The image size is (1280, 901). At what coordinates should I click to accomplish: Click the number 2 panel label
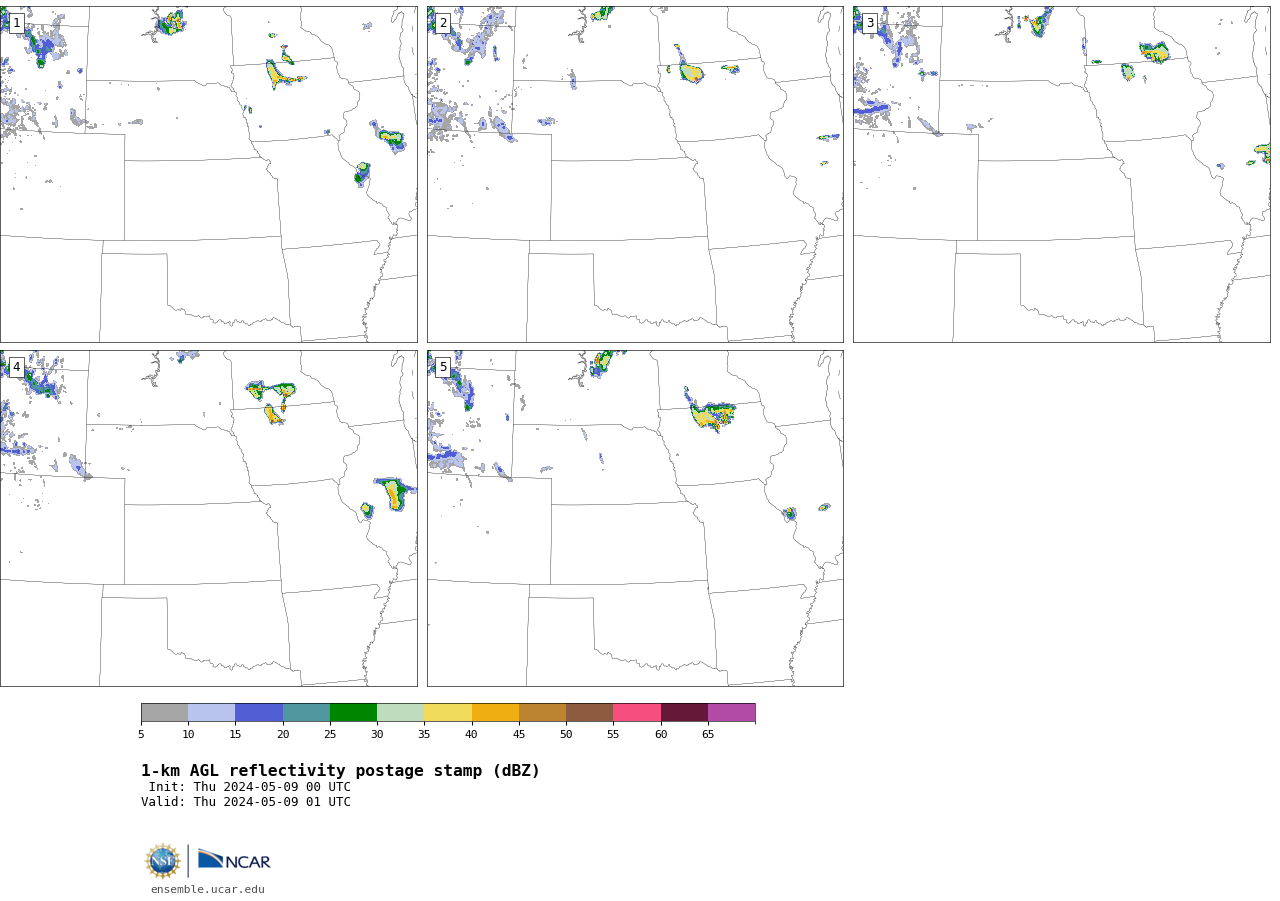[443, 23]
